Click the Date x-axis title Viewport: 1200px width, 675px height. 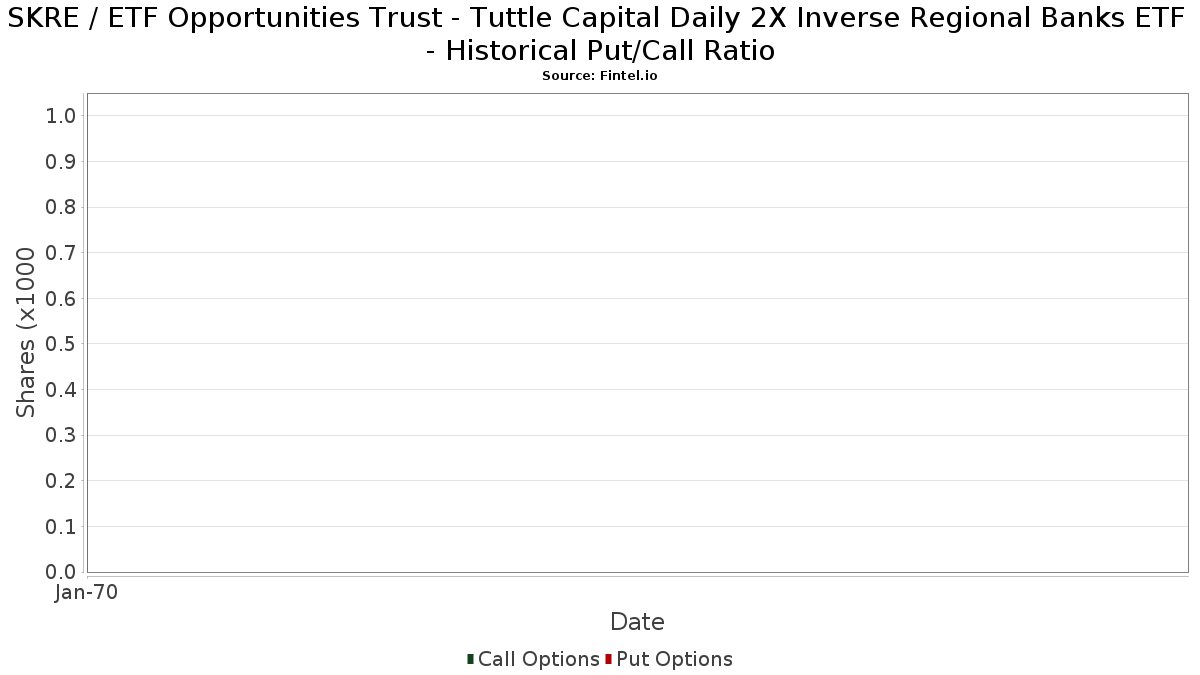point(637,622)
